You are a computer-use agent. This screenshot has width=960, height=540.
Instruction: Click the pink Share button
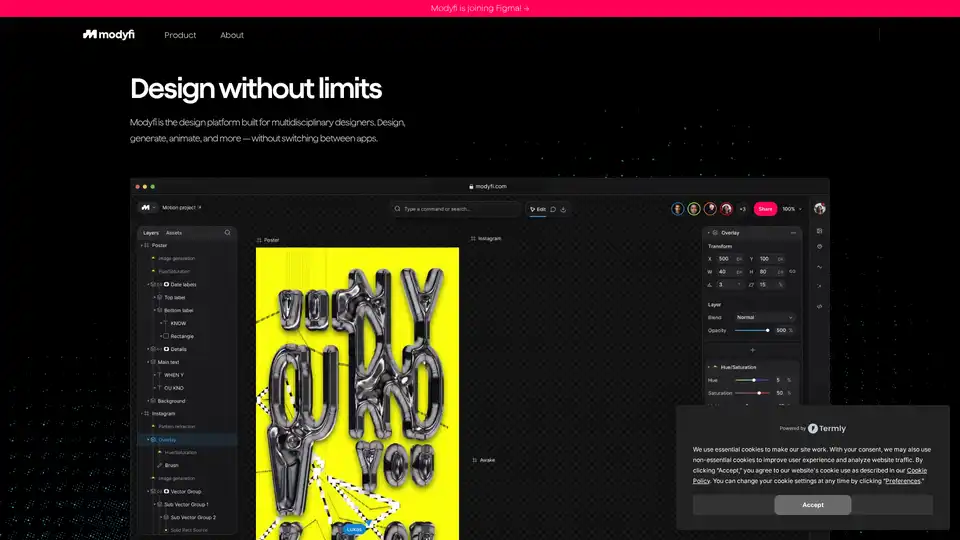765,209
